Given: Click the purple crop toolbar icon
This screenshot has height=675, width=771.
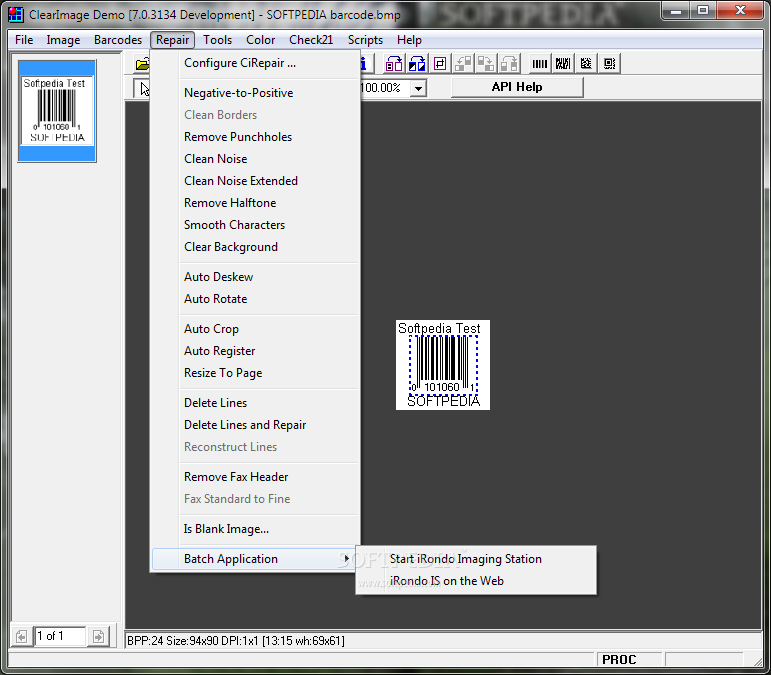Looking at the screenshot, I should point(440,63).
